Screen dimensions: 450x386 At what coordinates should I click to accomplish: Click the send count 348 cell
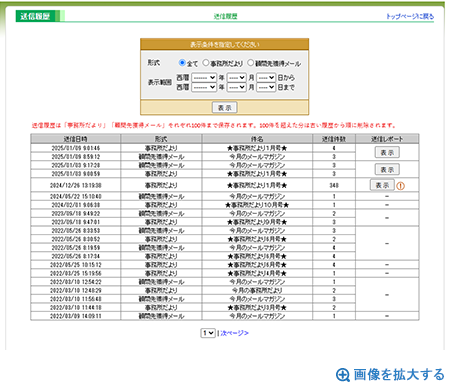[334, 185]
